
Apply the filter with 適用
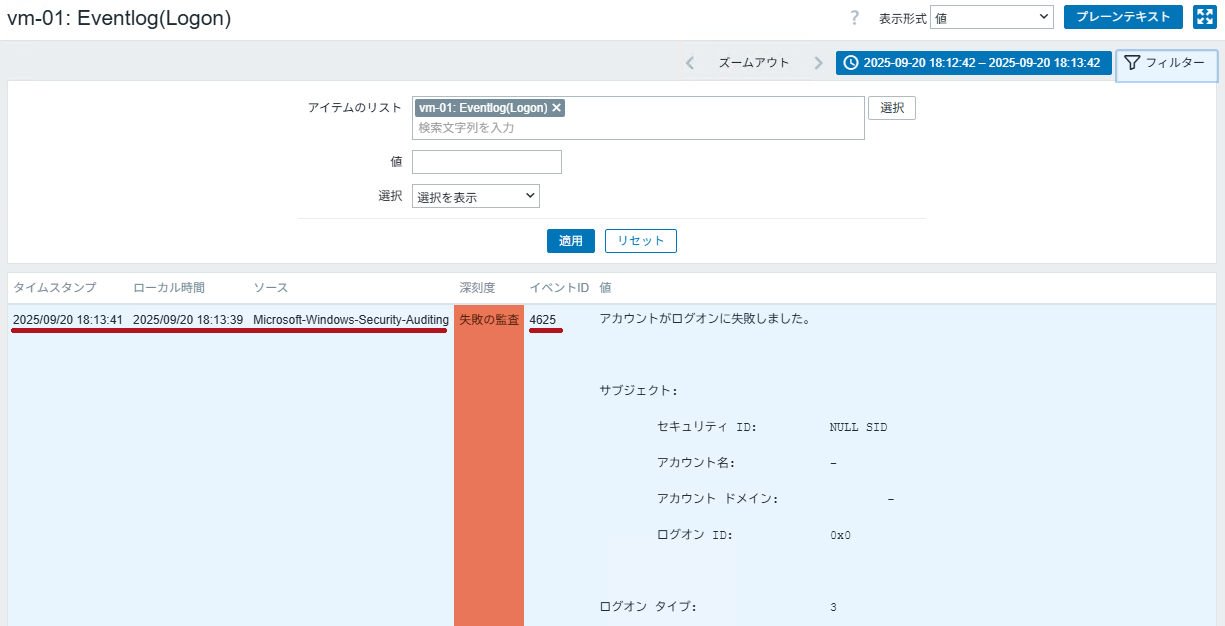(571, 241)
